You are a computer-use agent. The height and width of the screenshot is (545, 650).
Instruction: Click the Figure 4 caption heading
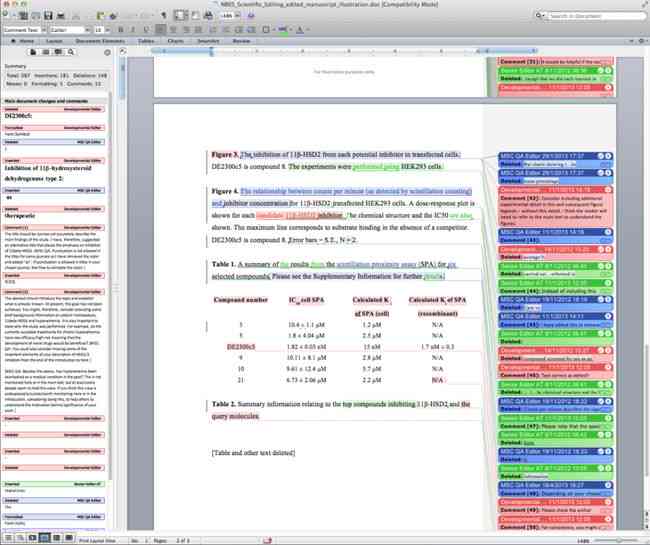tap(225, 191)
